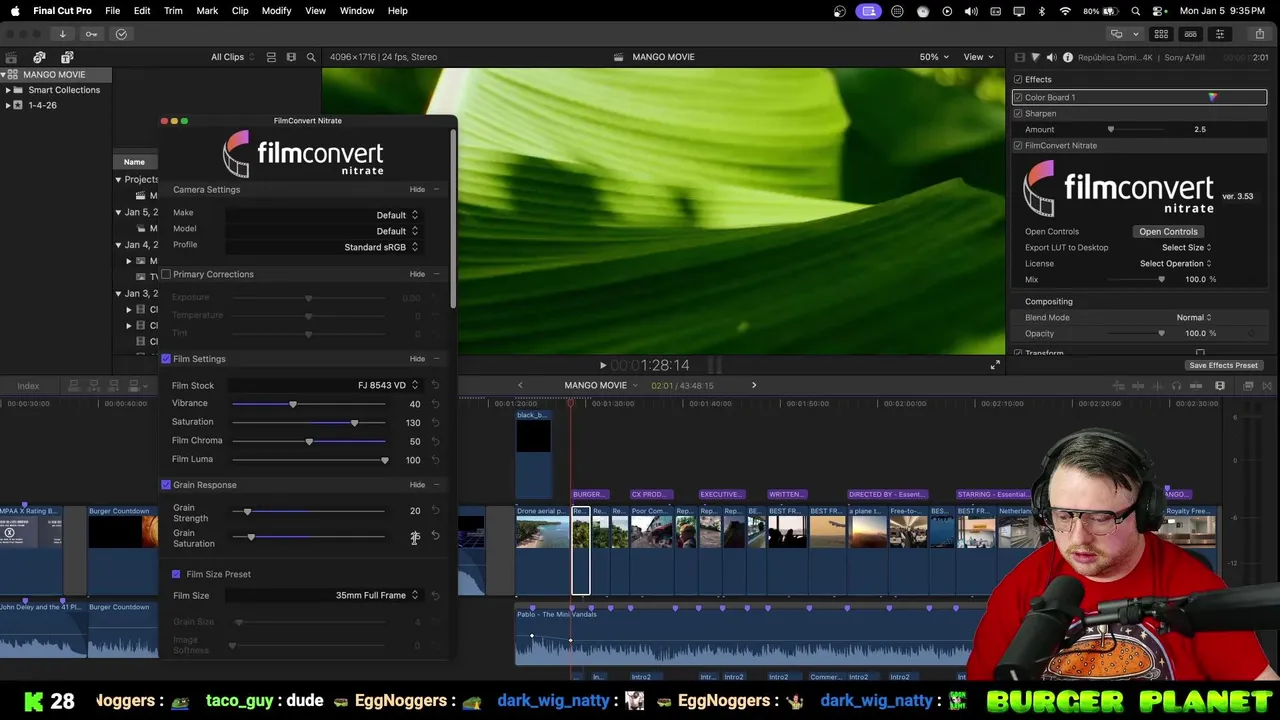
Task: Reset the Vibrance value in FilmConvert
Action: 435,404
